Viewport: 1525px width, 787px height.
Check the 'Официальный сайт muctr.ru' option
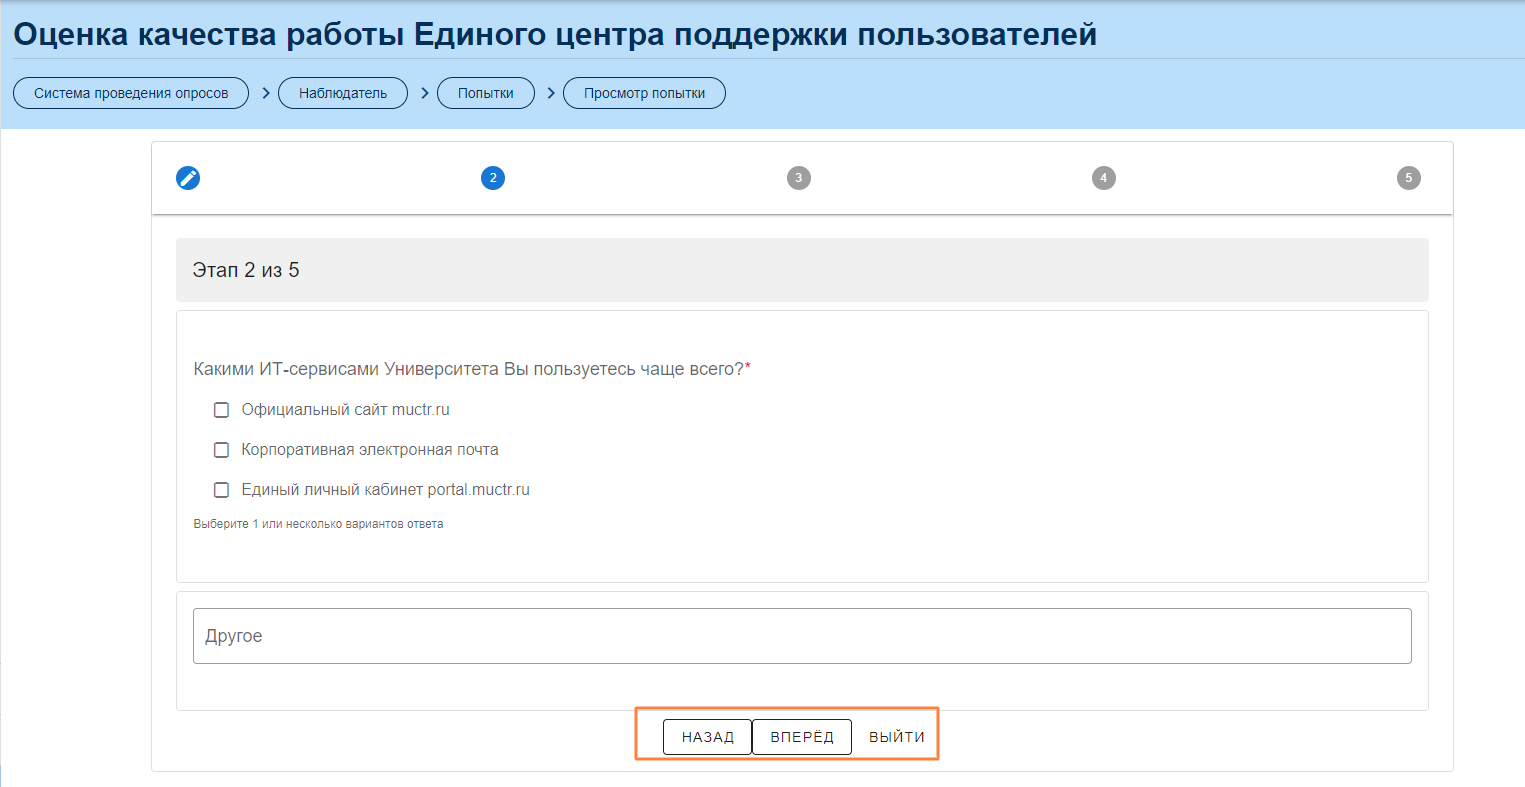[222, 410]
